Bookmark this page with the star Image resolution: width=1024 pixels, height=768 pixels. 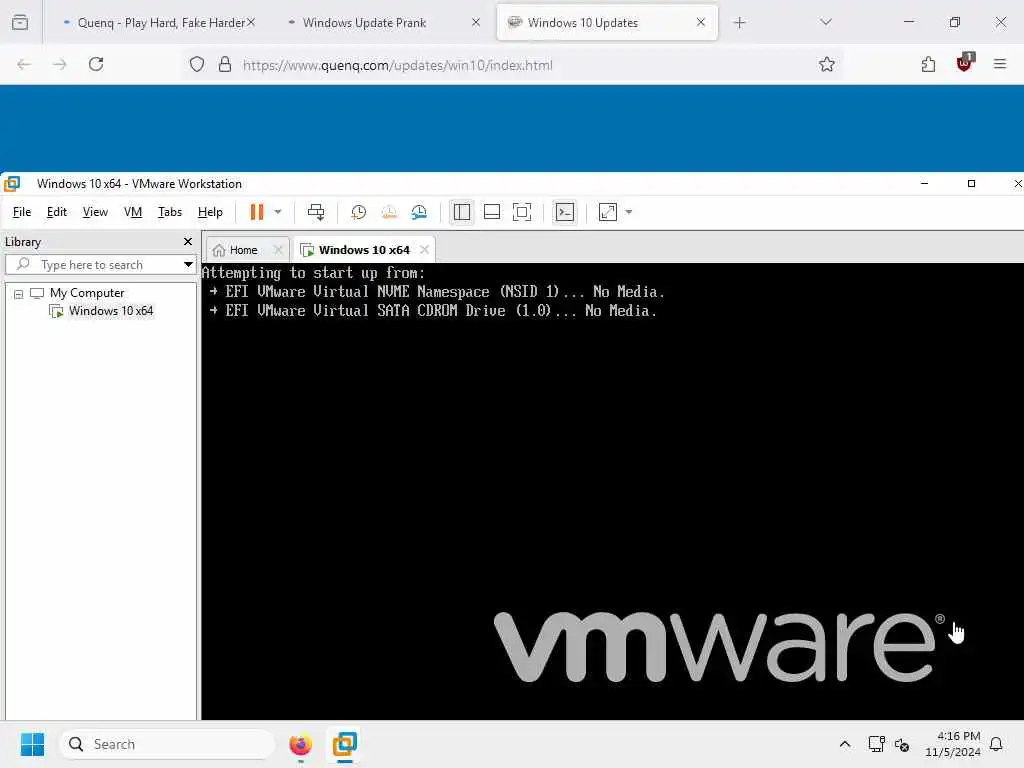(827, 65)
